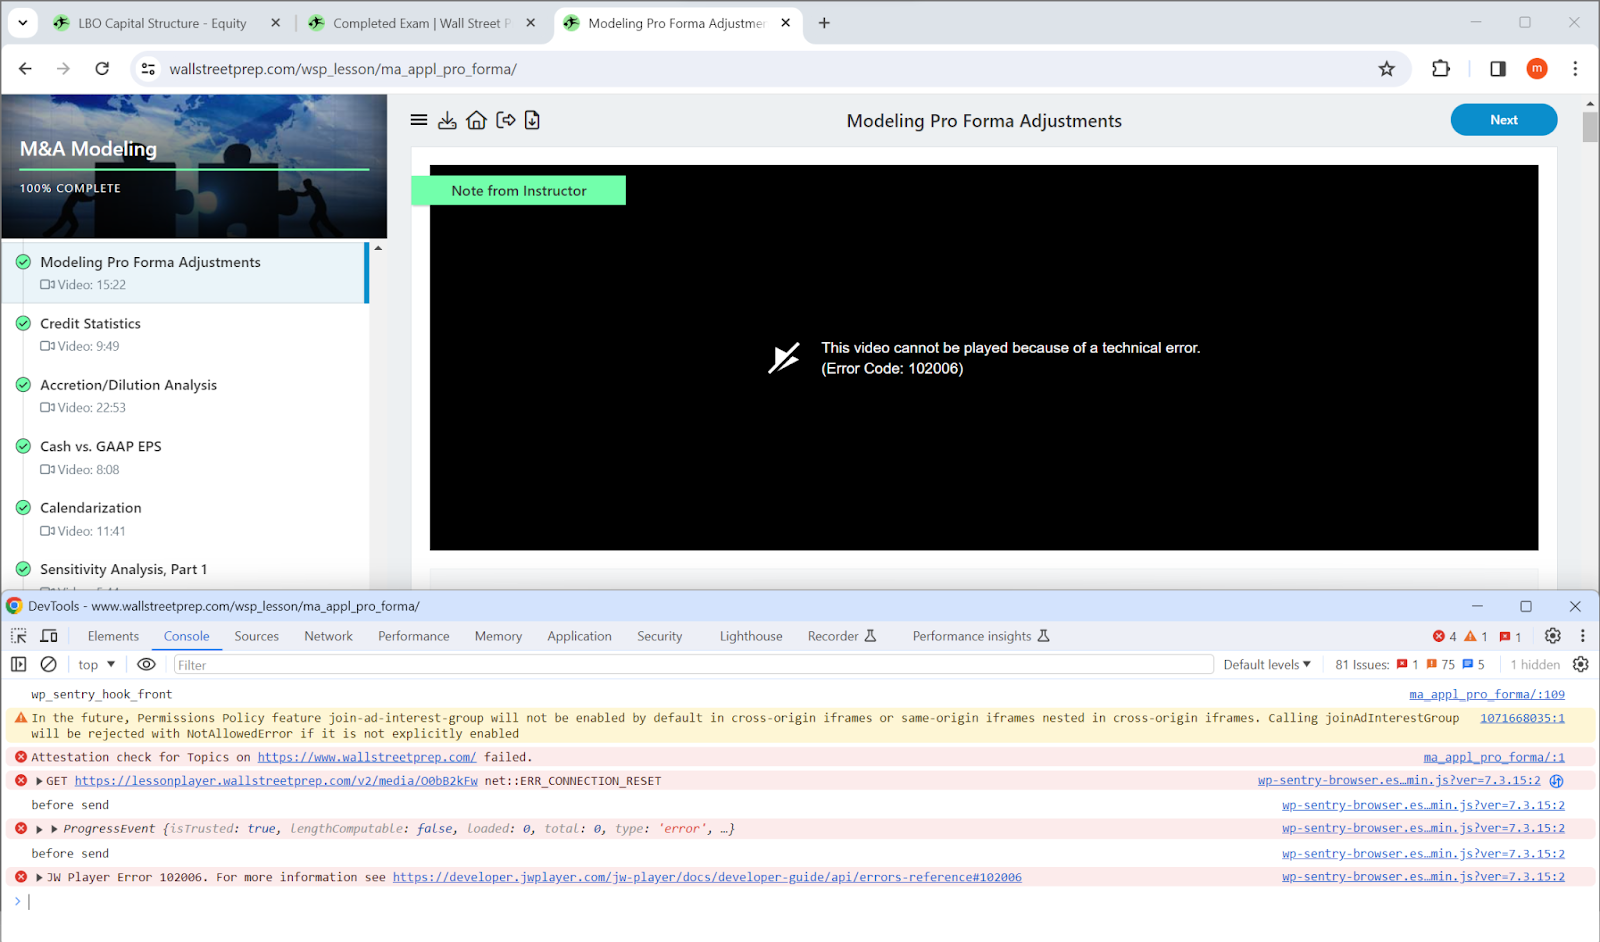Expand the GET lessonplayer error entry
This screenshot has width=1600, height=942.
[39, 781]
